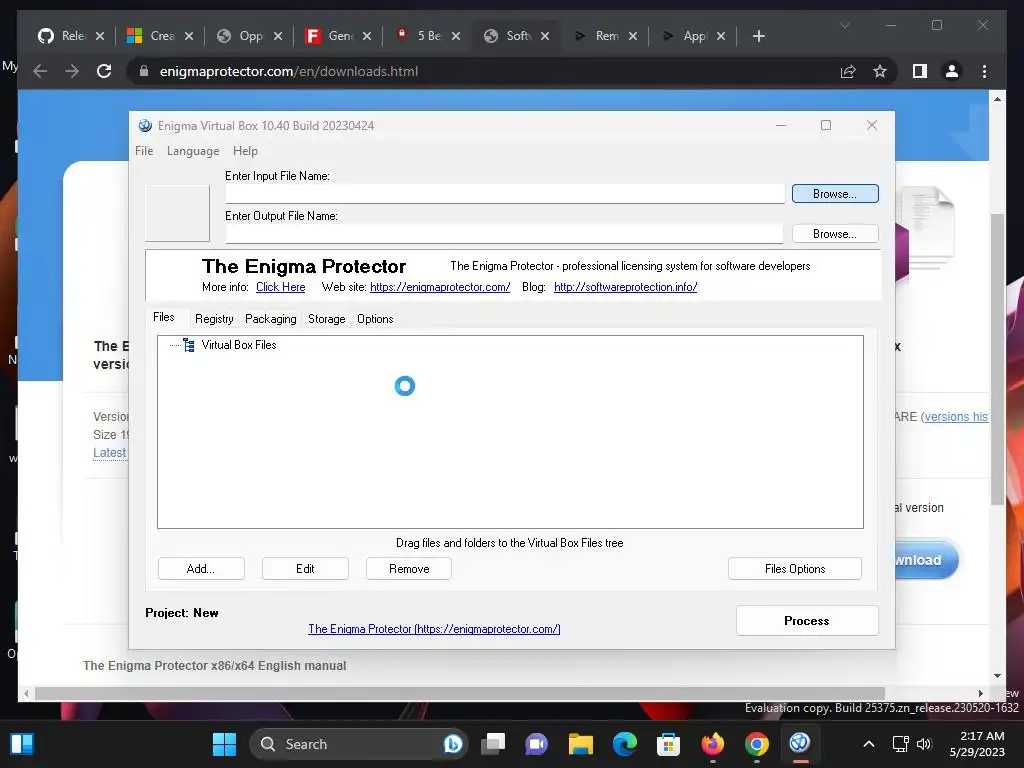Viewport: 1024px width, 768px height.
Task: Switch to the Packaging tab
Action: tap(270, 319)
